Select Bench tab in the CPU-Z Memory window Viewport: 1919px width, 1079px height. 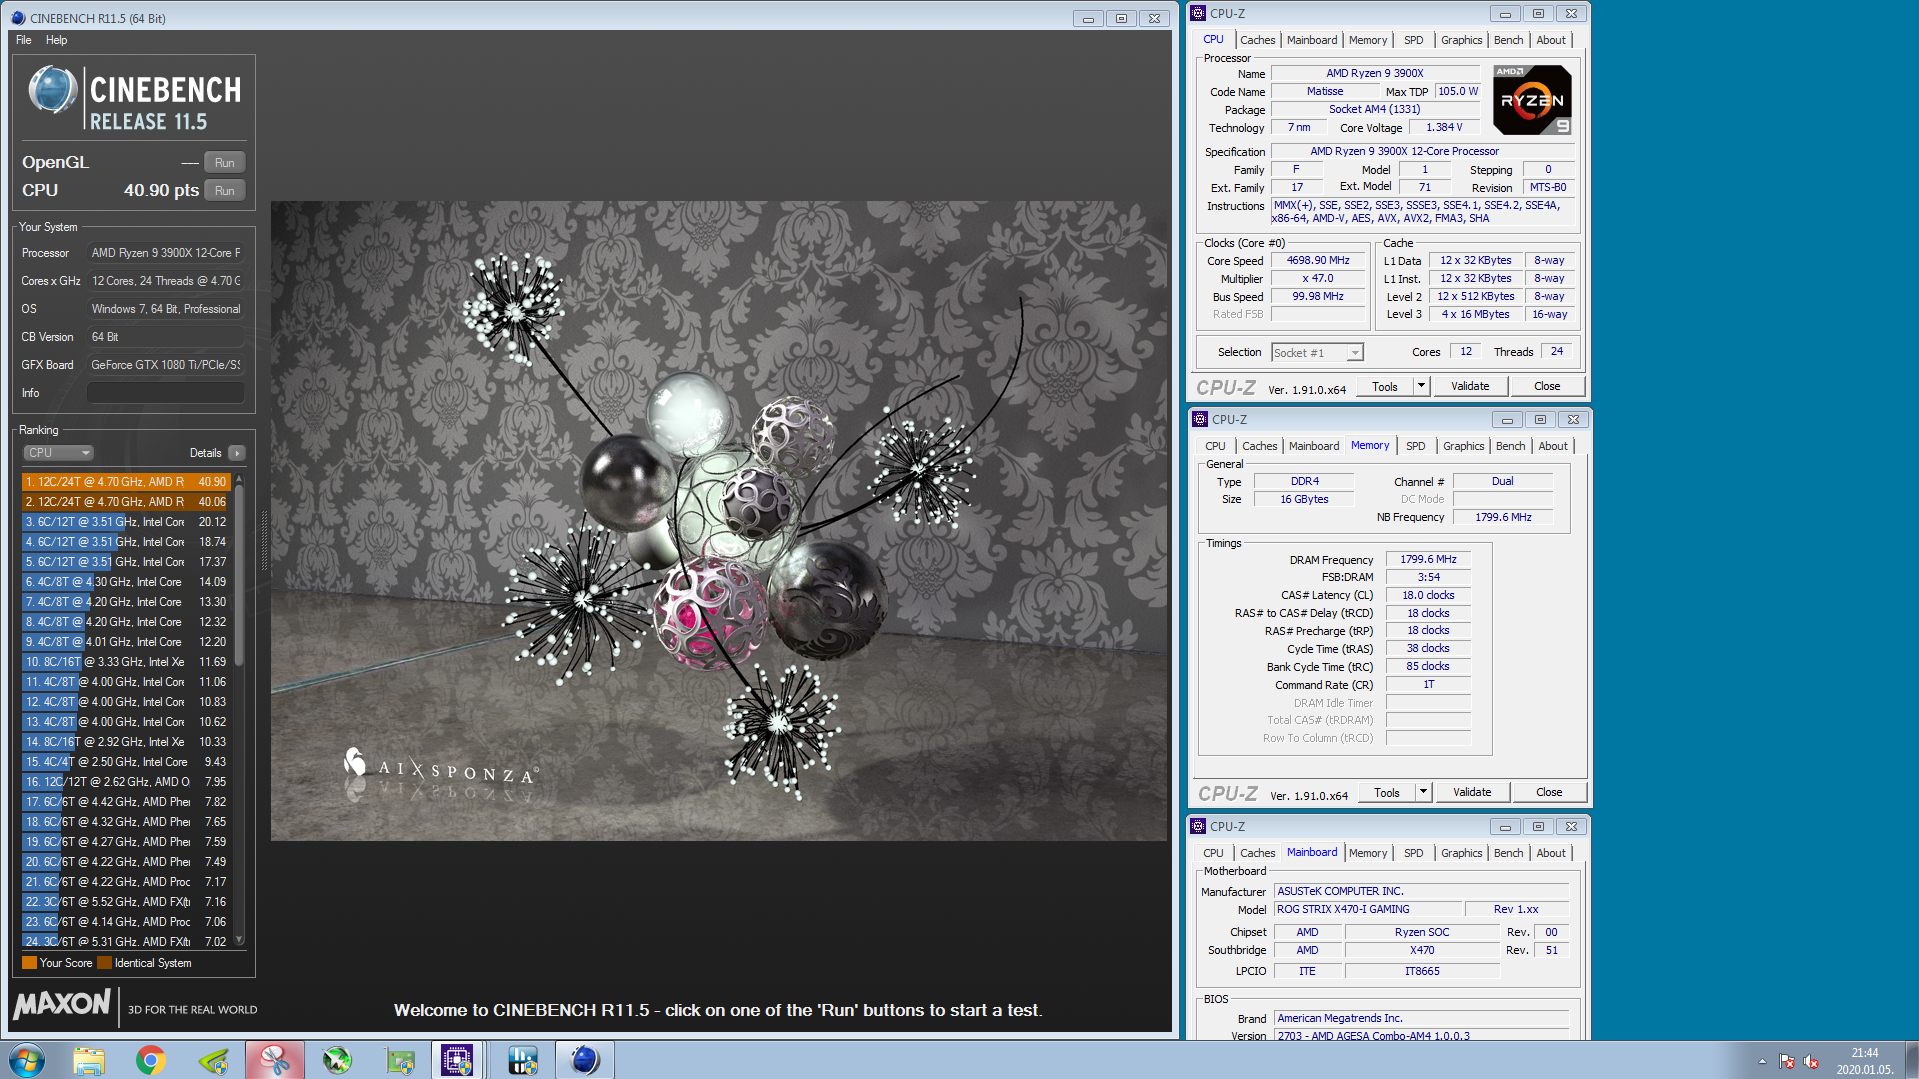[1510, 446]
